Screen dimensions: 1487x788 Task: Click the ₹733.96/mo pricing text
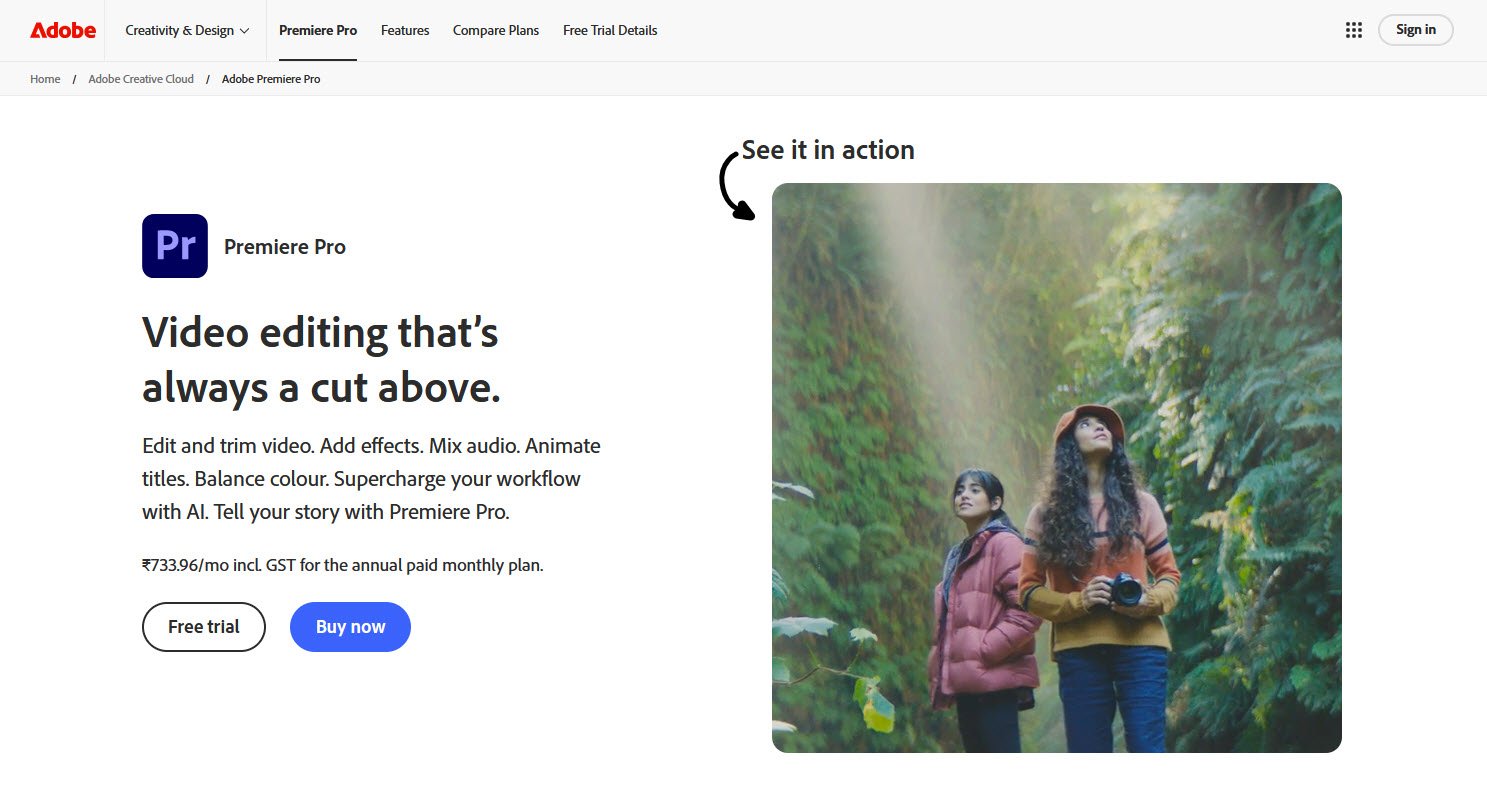pyautogui.click(x=343, y=565)
